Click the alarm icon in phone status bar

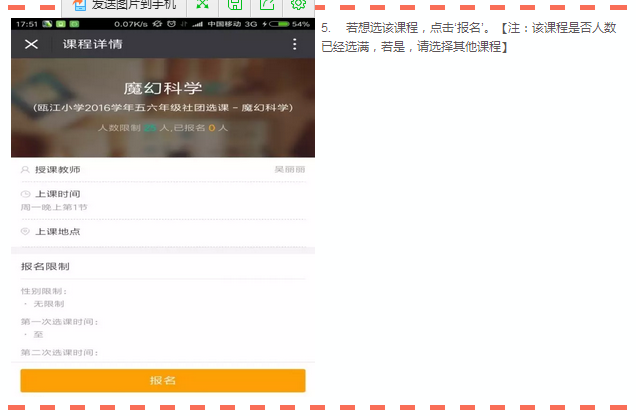[x=171, y=24]
